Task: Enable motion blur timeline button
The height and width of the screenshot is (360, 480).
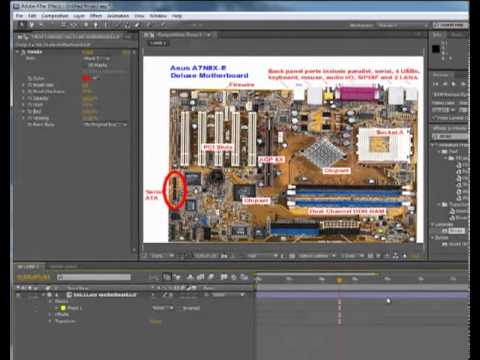Action: tap(211, 277)
